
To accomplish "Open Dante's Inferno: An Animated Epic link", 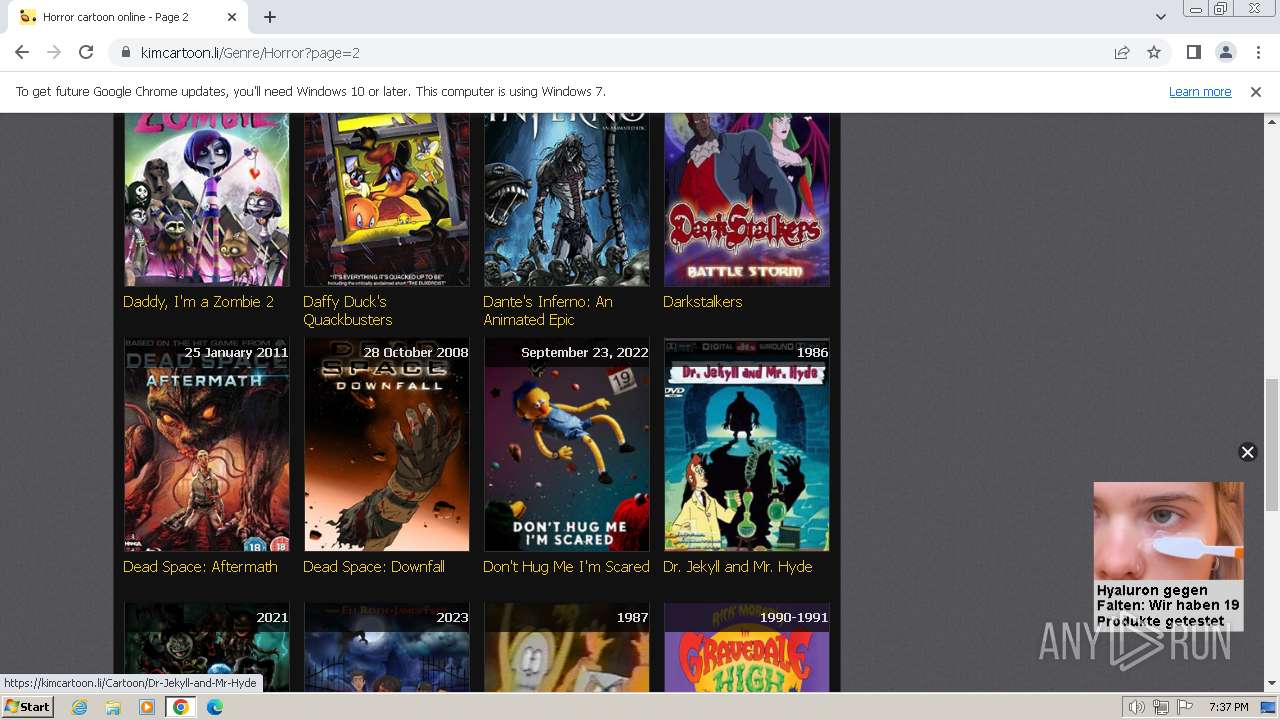I will (548, 310).
